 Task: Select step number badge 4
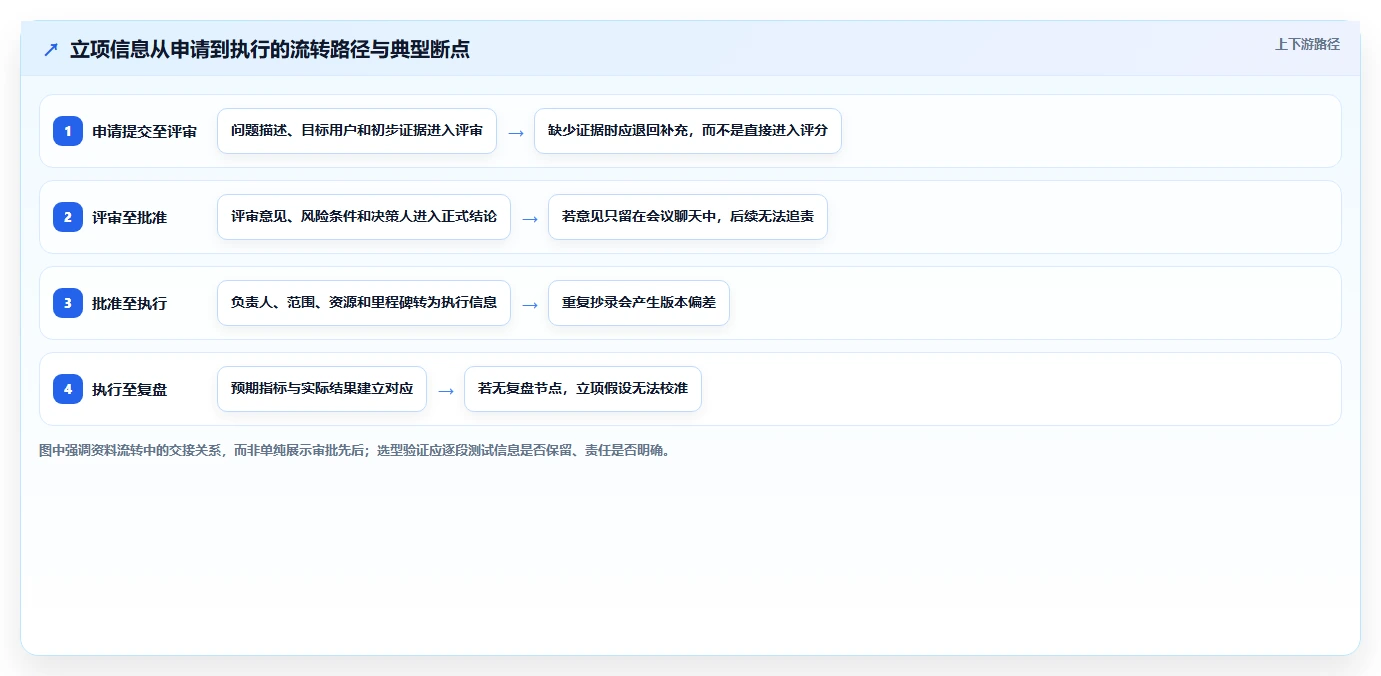[x=68, y=389]
